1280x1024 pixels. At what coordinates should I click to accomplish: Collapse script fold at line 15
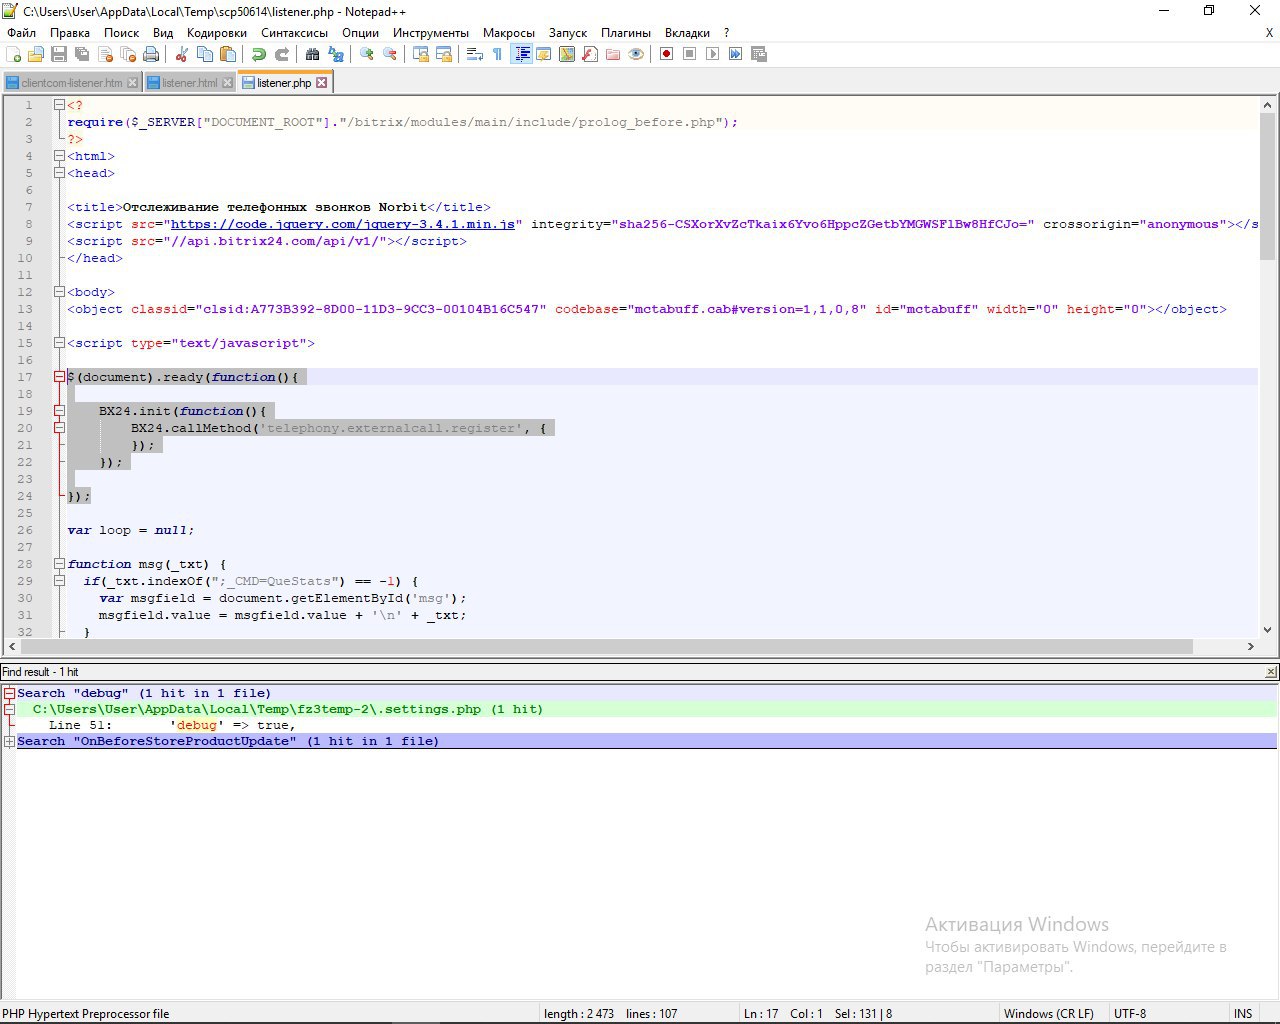[x=59, y=343]
